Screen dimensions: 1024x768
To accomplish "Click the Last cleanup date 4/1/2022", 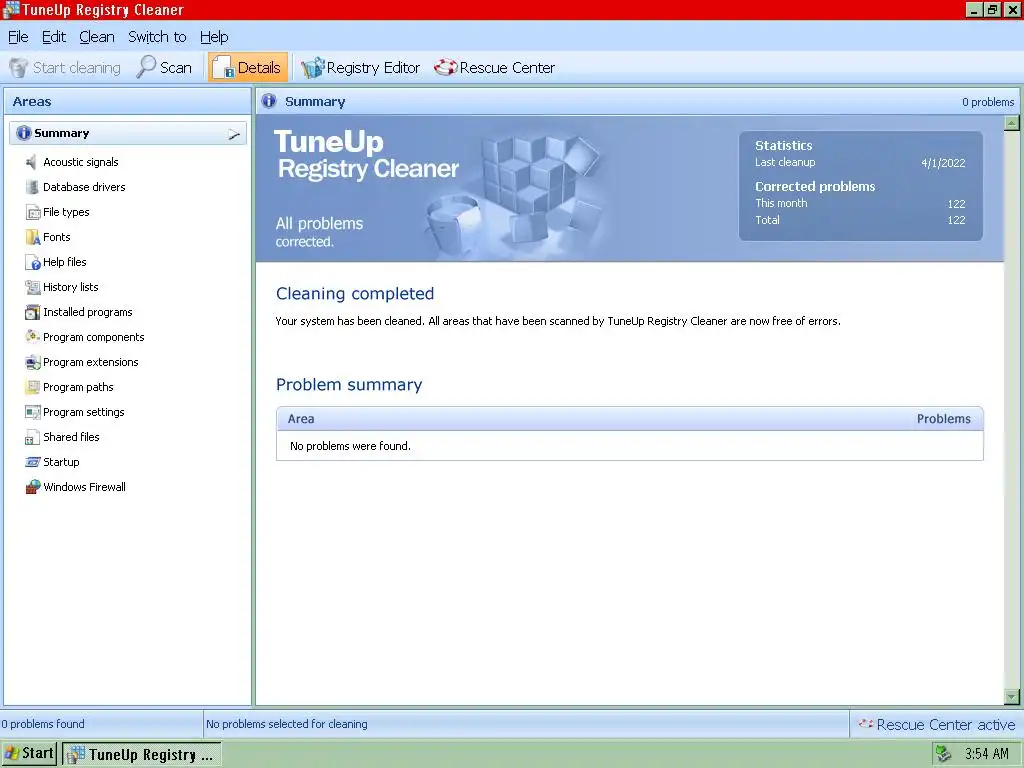I will [x=943, y=163].
